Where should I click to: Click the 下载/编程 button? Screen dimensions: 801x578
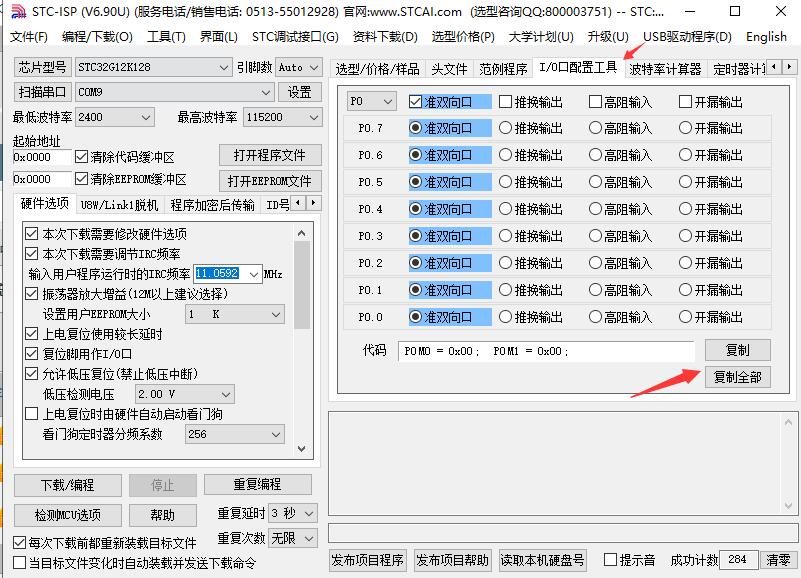(67, 485)
